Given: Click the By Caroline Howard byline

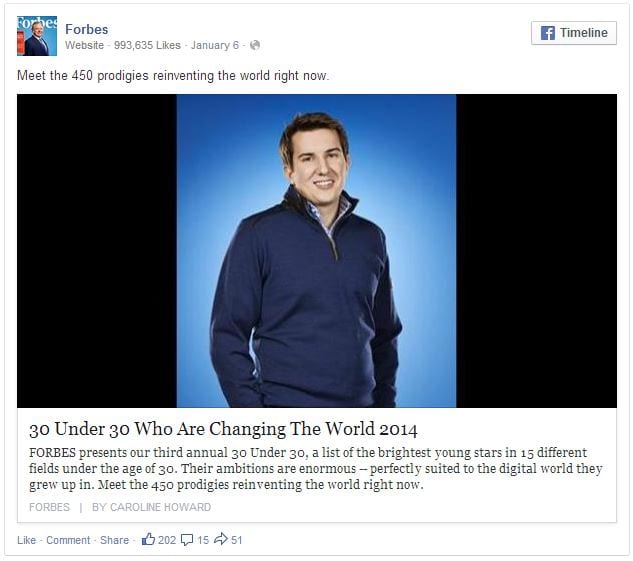Looking at the screenshot, I should pos(151,507).
